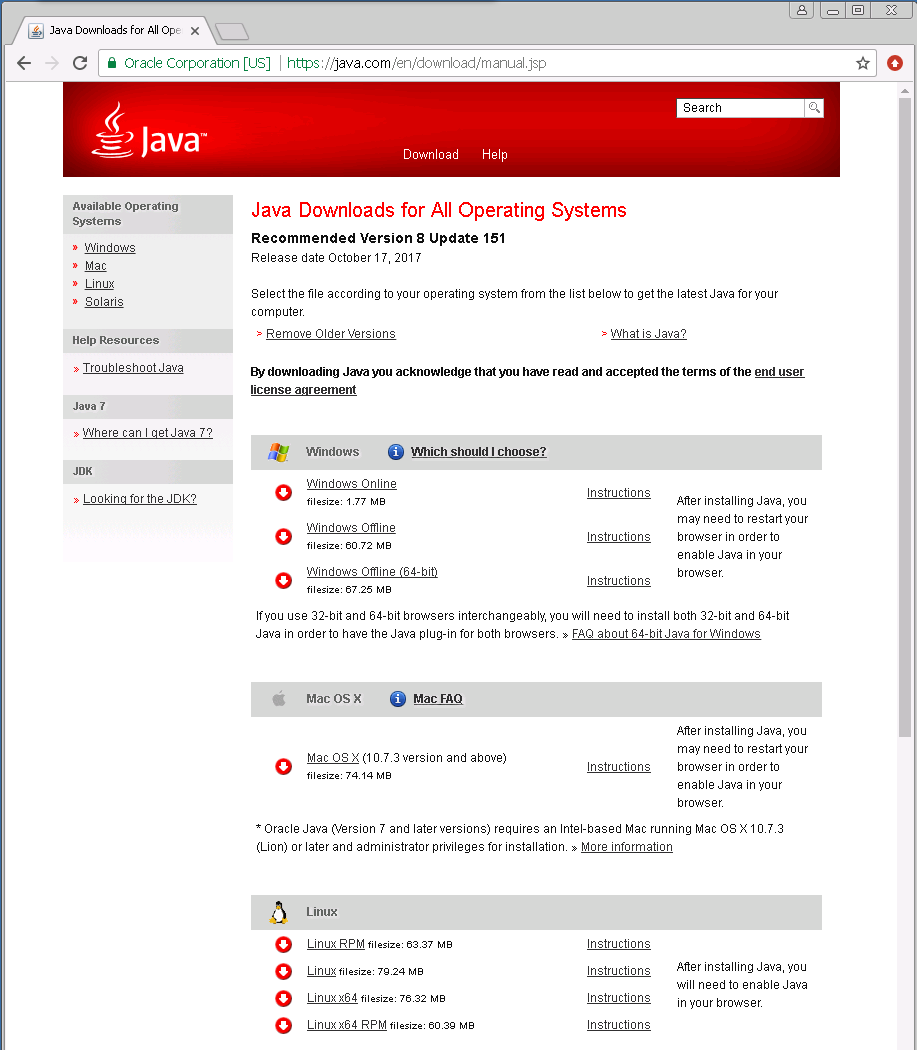Click the Windows flag logo in section header
Image resolution: width=917 pixels, height=1050 pixels.
tap(279, 452)
